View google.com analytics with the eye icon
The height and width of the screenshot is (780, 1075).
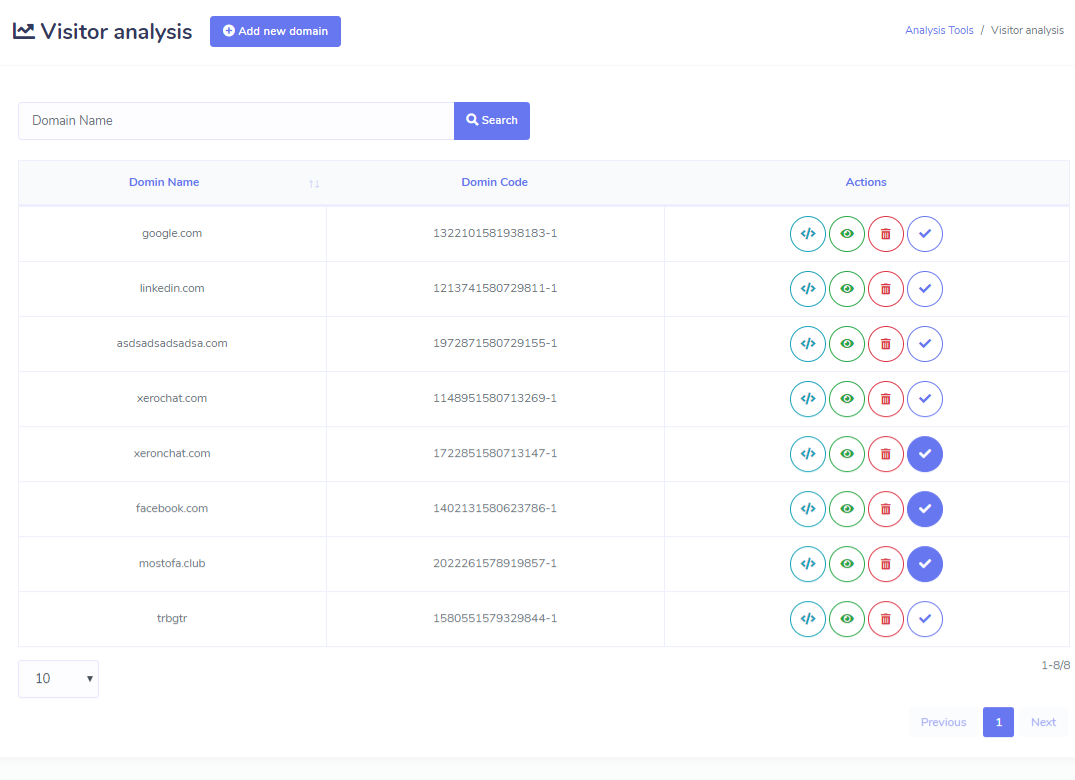pyautogui.click(x=847, y=234)
